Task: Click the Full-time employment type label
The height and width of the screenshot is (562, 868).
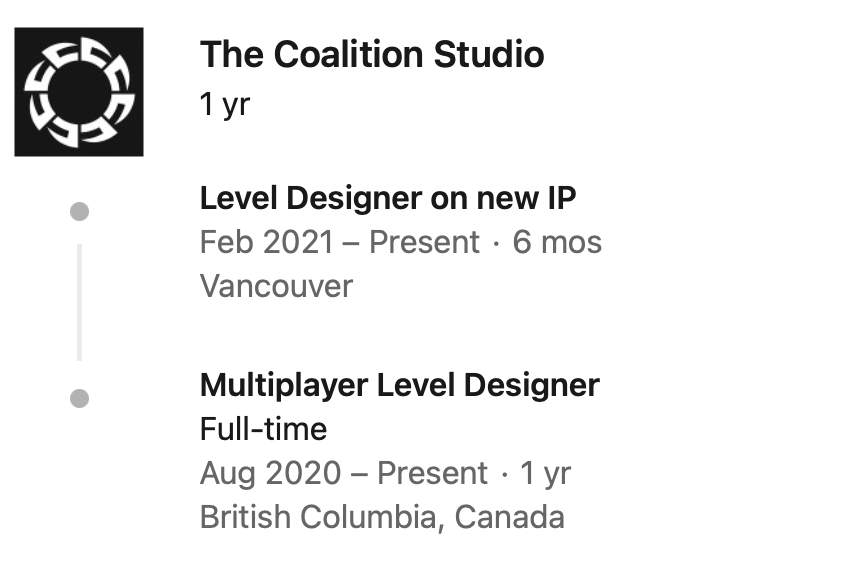Action: (263, 430)
